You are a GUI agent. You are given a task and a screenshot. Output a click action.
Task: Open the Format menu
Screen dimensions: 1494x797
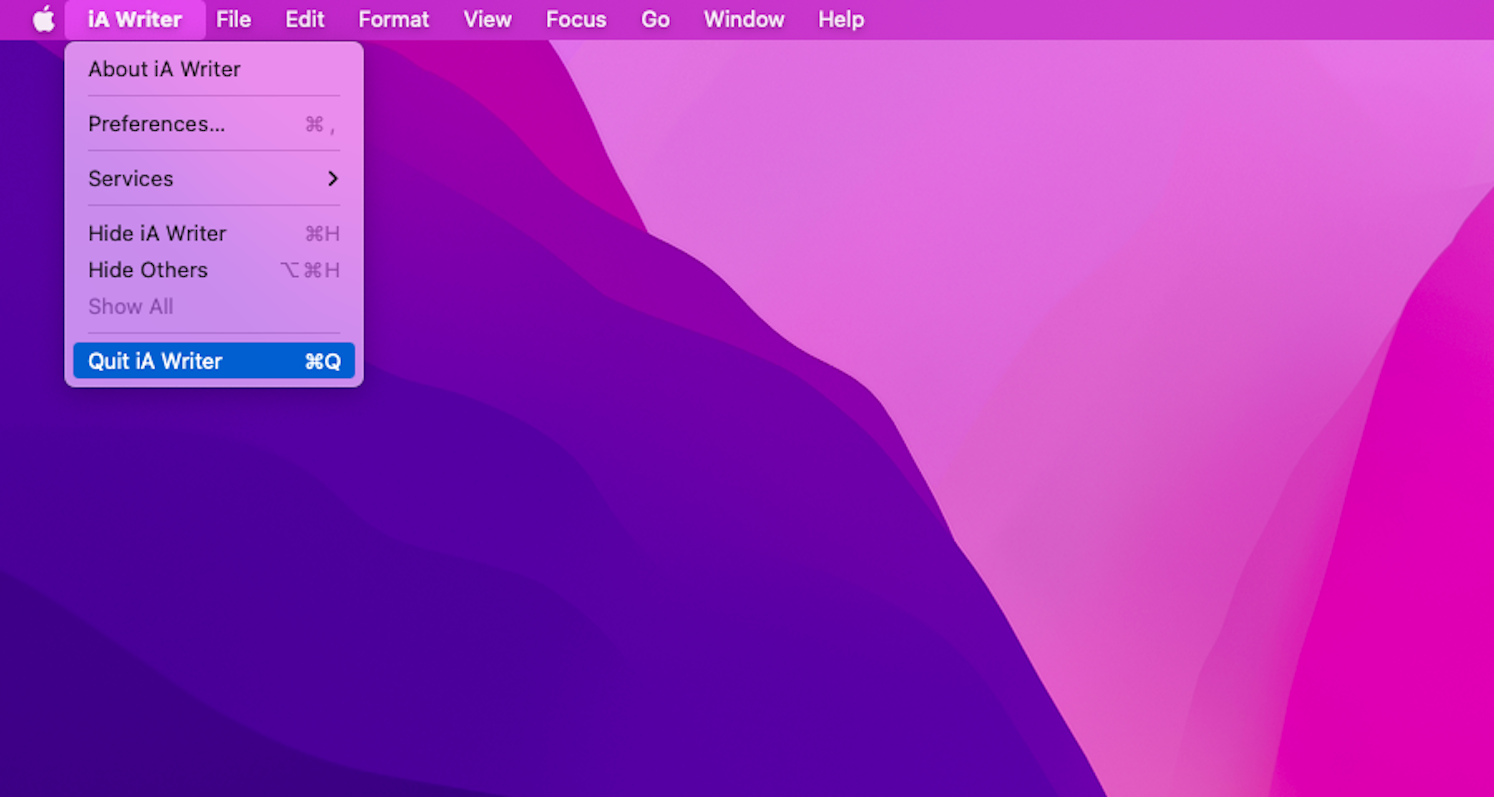tap(393, 19)
